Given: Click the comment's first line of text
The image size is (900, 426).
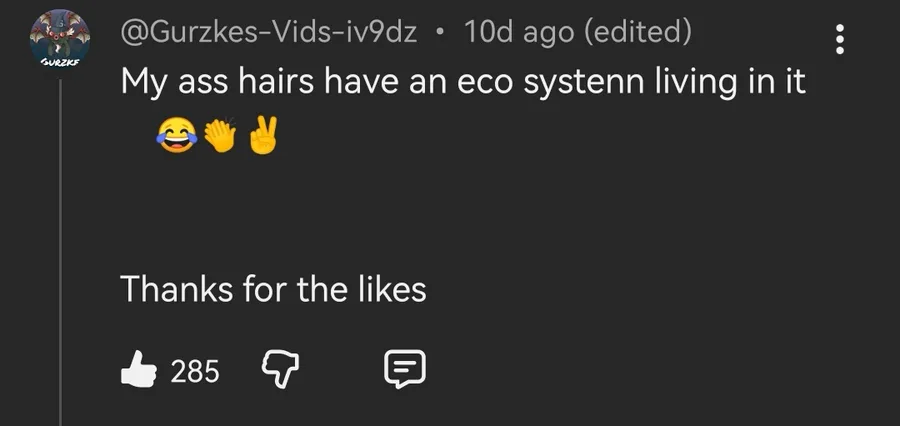Looking at the screenshot, I should point(463,82).
